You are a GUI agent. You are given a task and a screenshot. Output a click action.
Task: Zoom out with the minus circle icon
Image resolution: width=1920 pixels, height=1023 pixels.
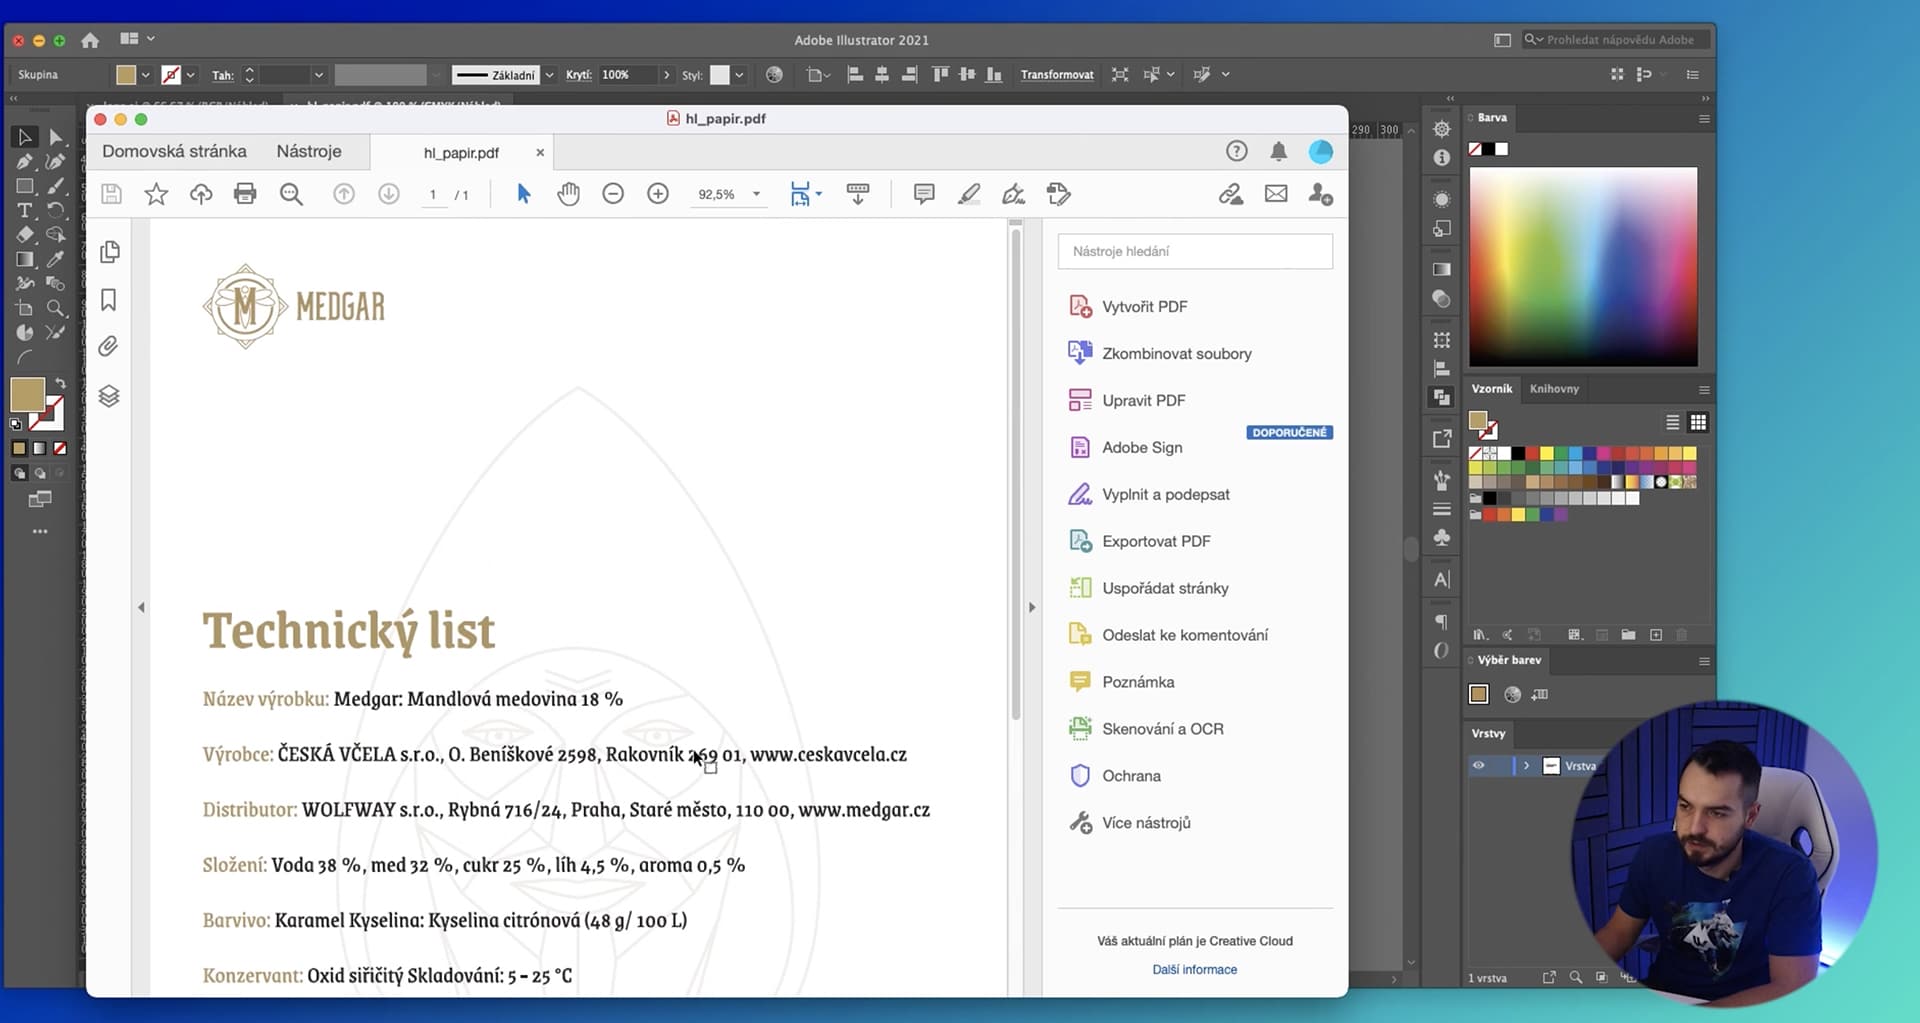pyautogui.click(x=613, y=194)
